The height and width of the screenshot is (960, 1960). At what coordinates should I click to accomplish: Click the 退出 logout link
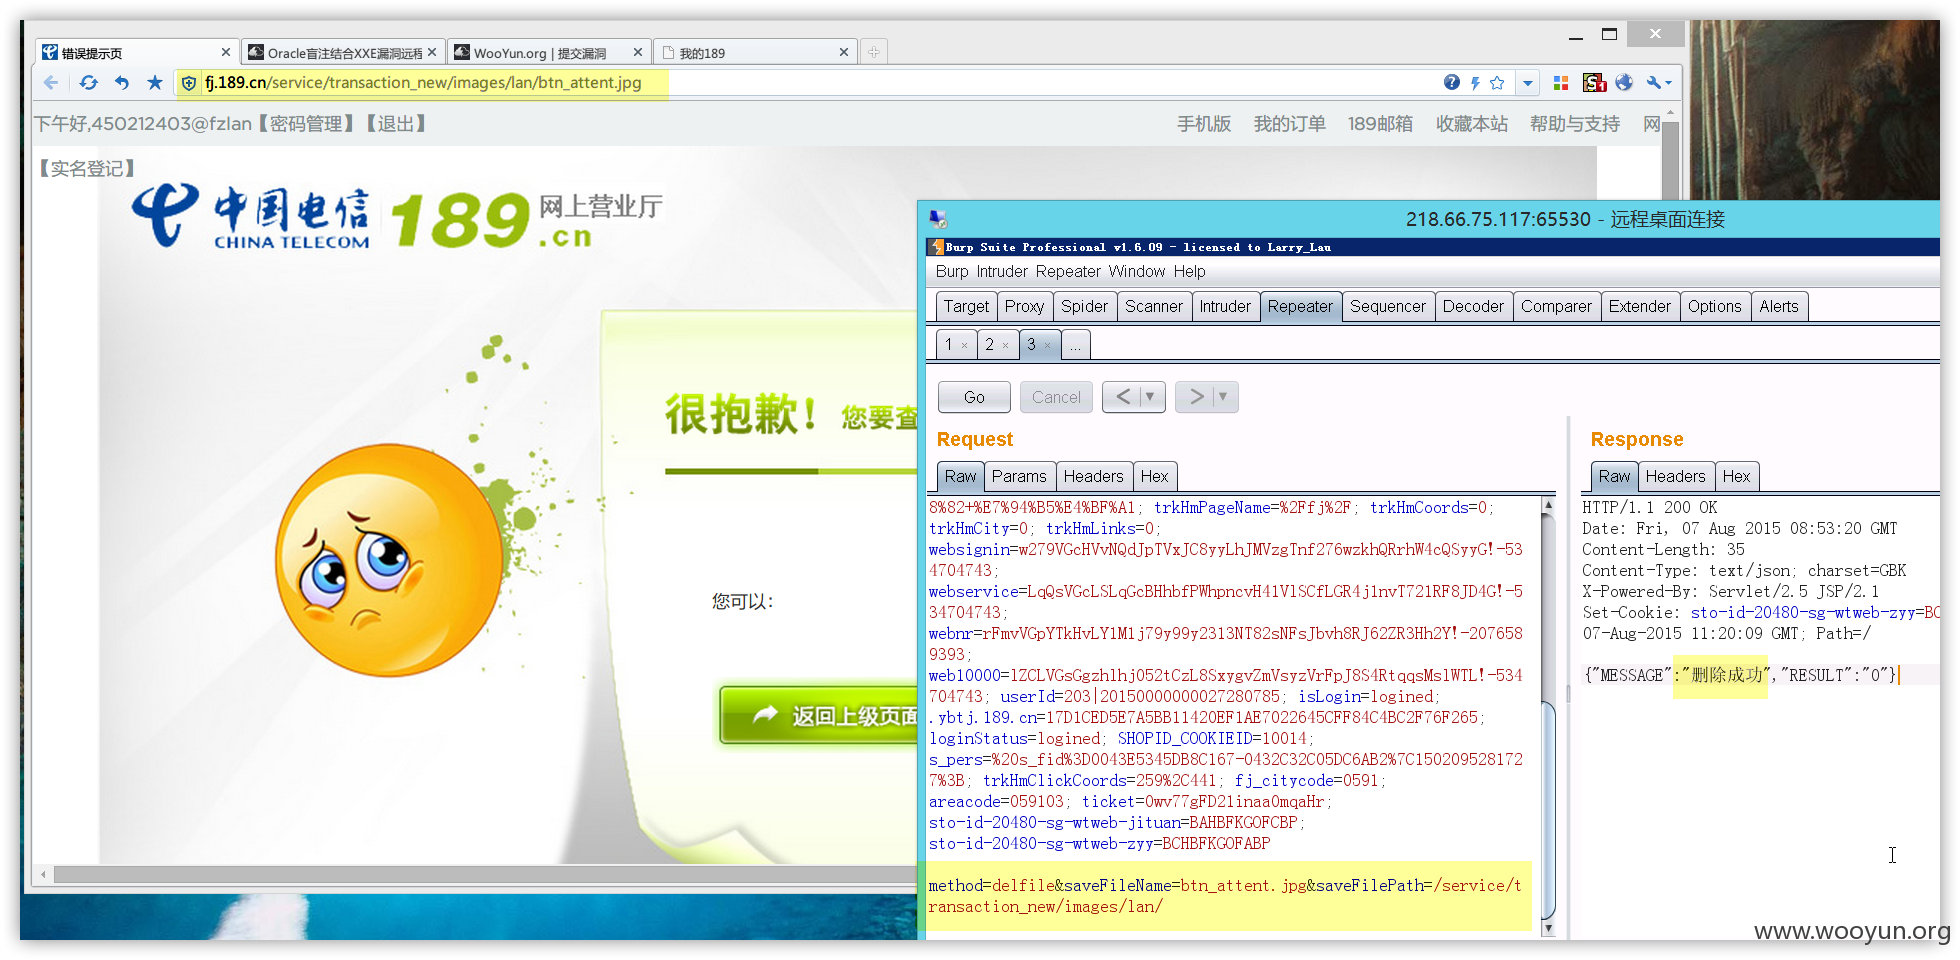[395, 124]
